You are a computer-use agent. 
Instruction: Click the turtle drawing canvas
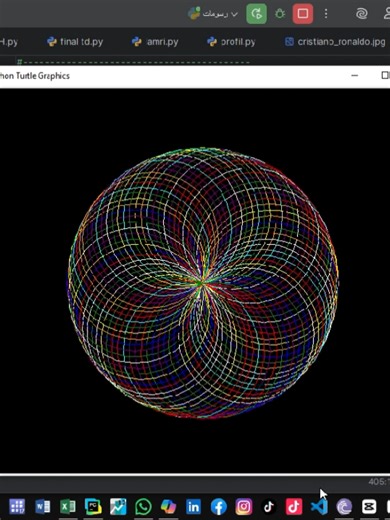[195, 281]
